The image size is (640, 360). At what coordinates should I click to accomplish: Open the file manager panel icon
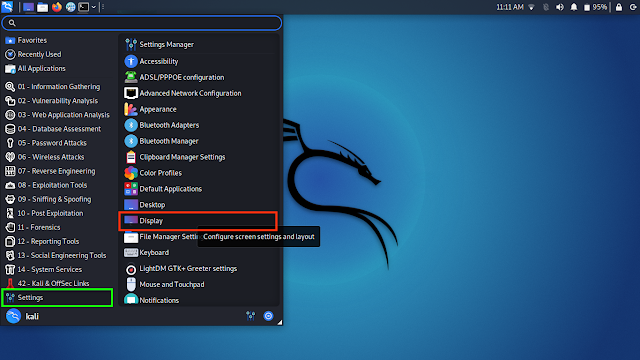pyautogui.click(x=42, y=7)
